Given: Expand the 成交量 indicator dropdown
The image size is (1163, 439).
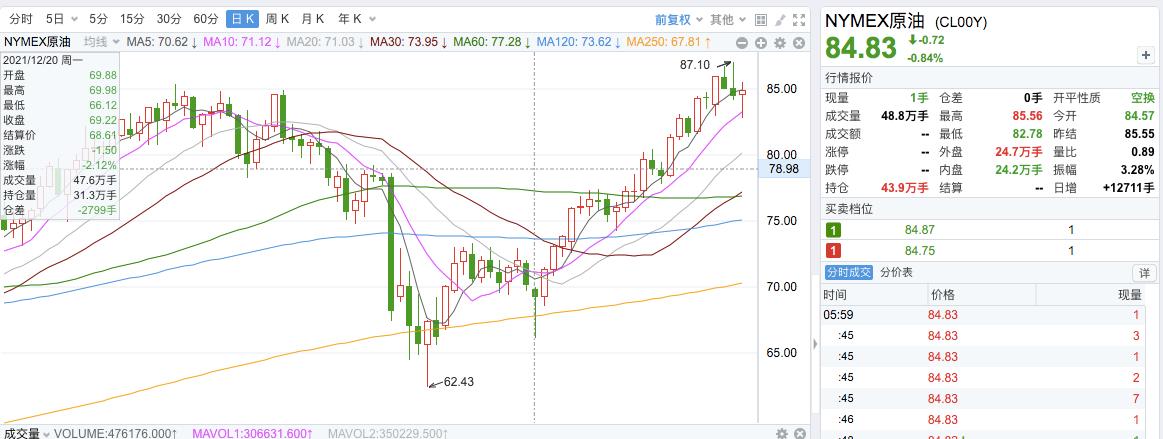Looking at the screenshot, I should (24, 433).
